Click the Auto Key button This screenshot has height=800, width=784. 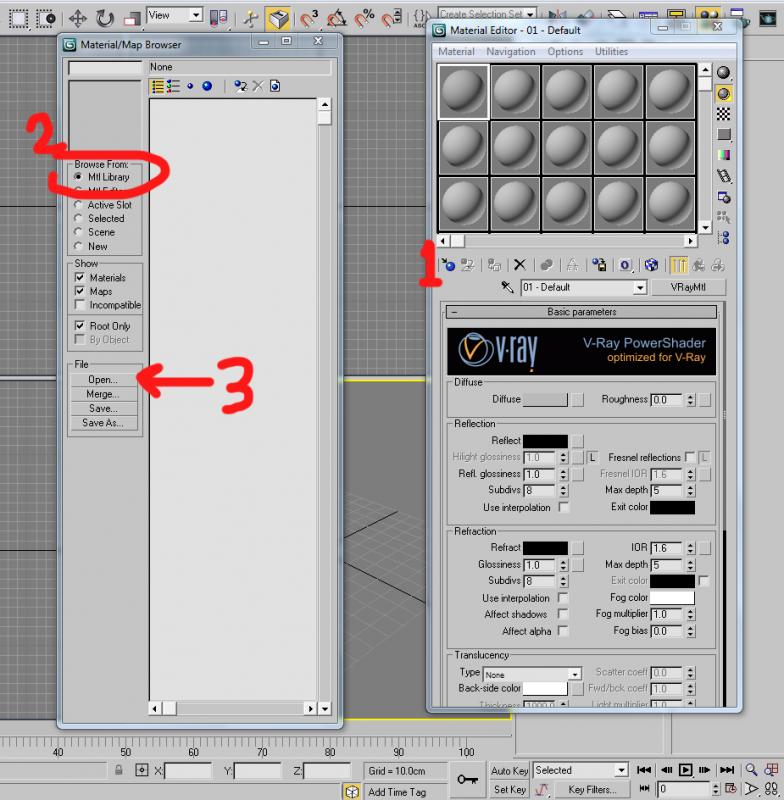(x=509, y=770)
